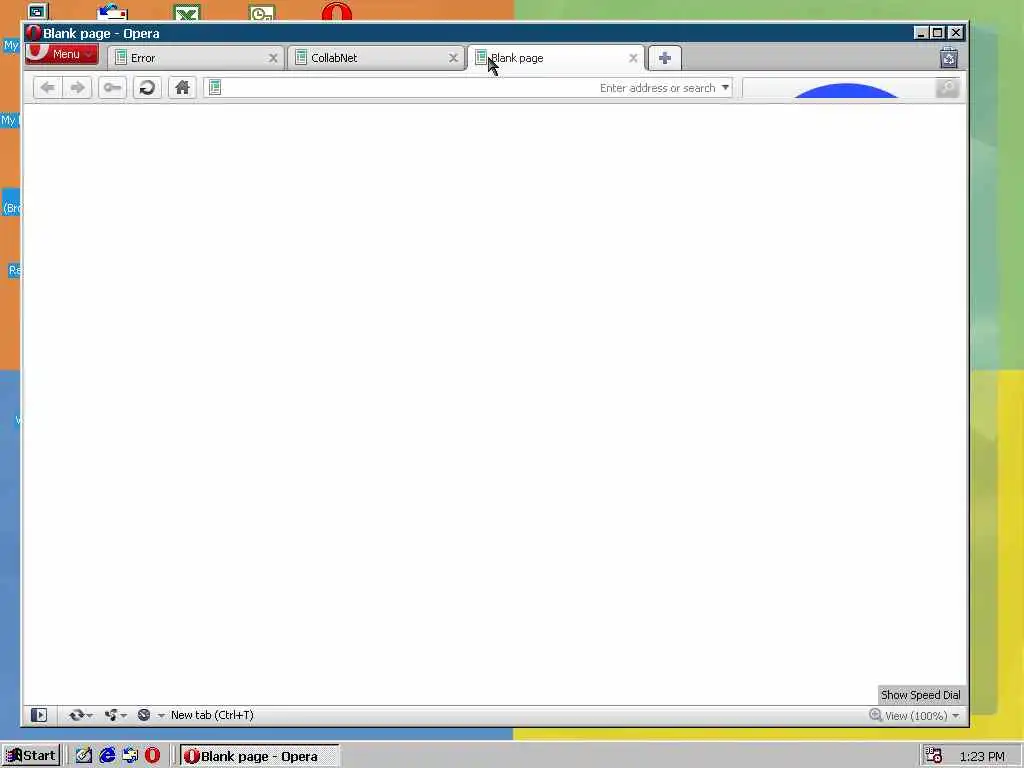Close the Blank page tab

[633, 58]
